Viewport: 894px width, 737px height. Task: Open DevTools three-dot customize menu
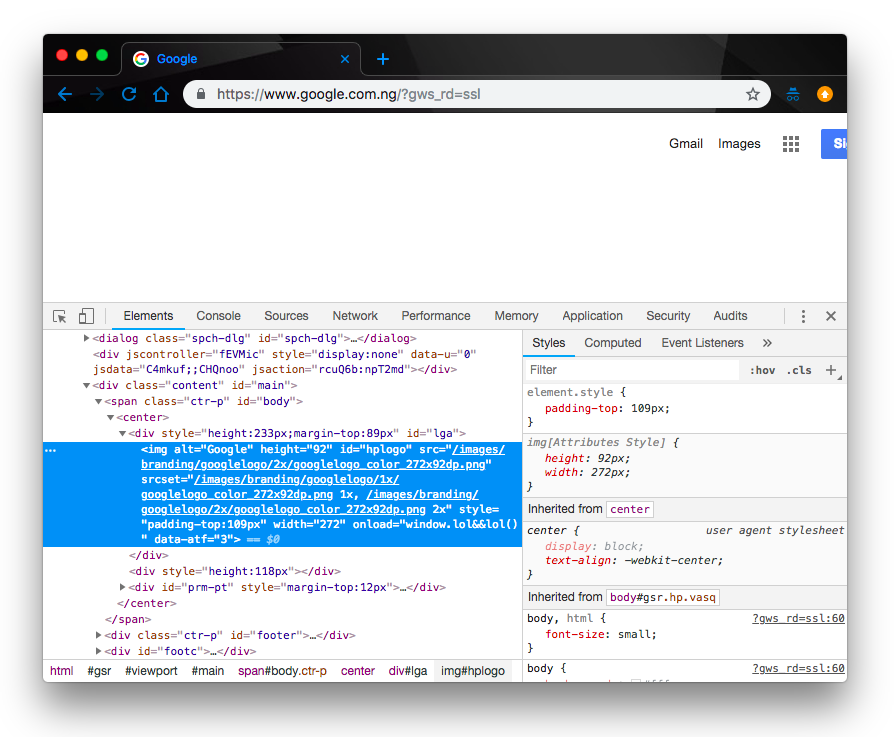[x=803, y=316]
